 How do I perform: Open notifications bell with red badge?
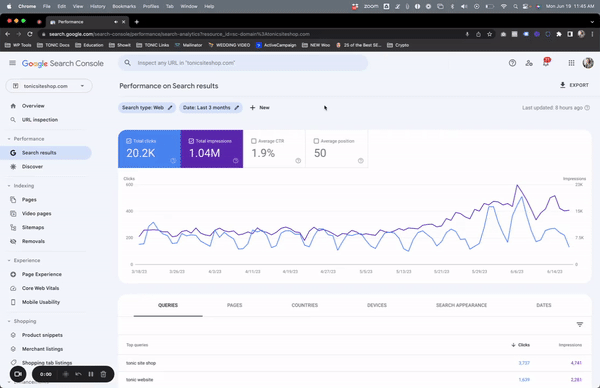[546, 63]
